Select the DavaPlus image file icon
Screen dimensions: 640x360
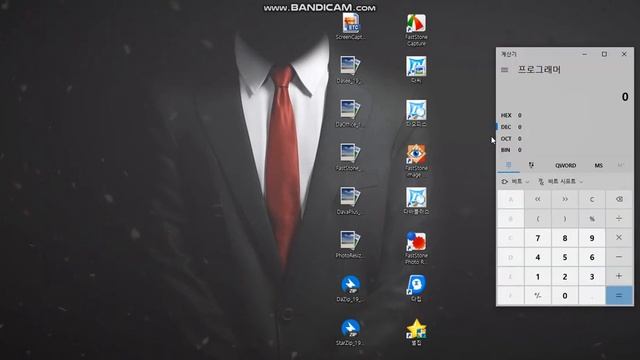[350, 201]
